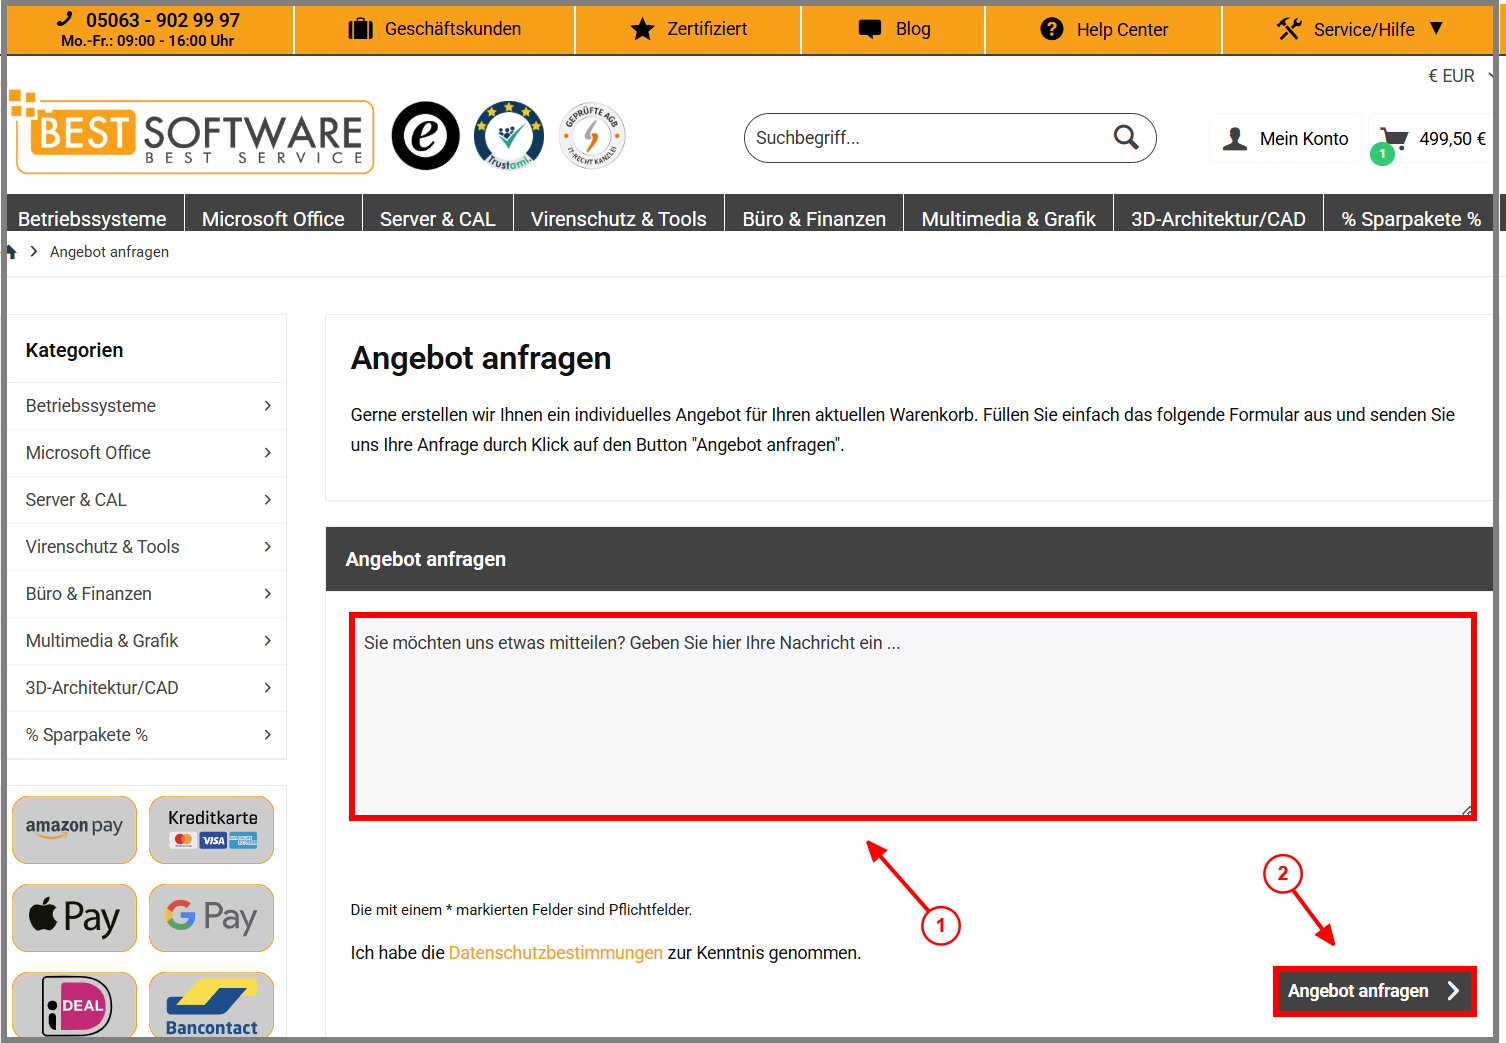Click the home breadcrumb icon

(x=11, y=251)
